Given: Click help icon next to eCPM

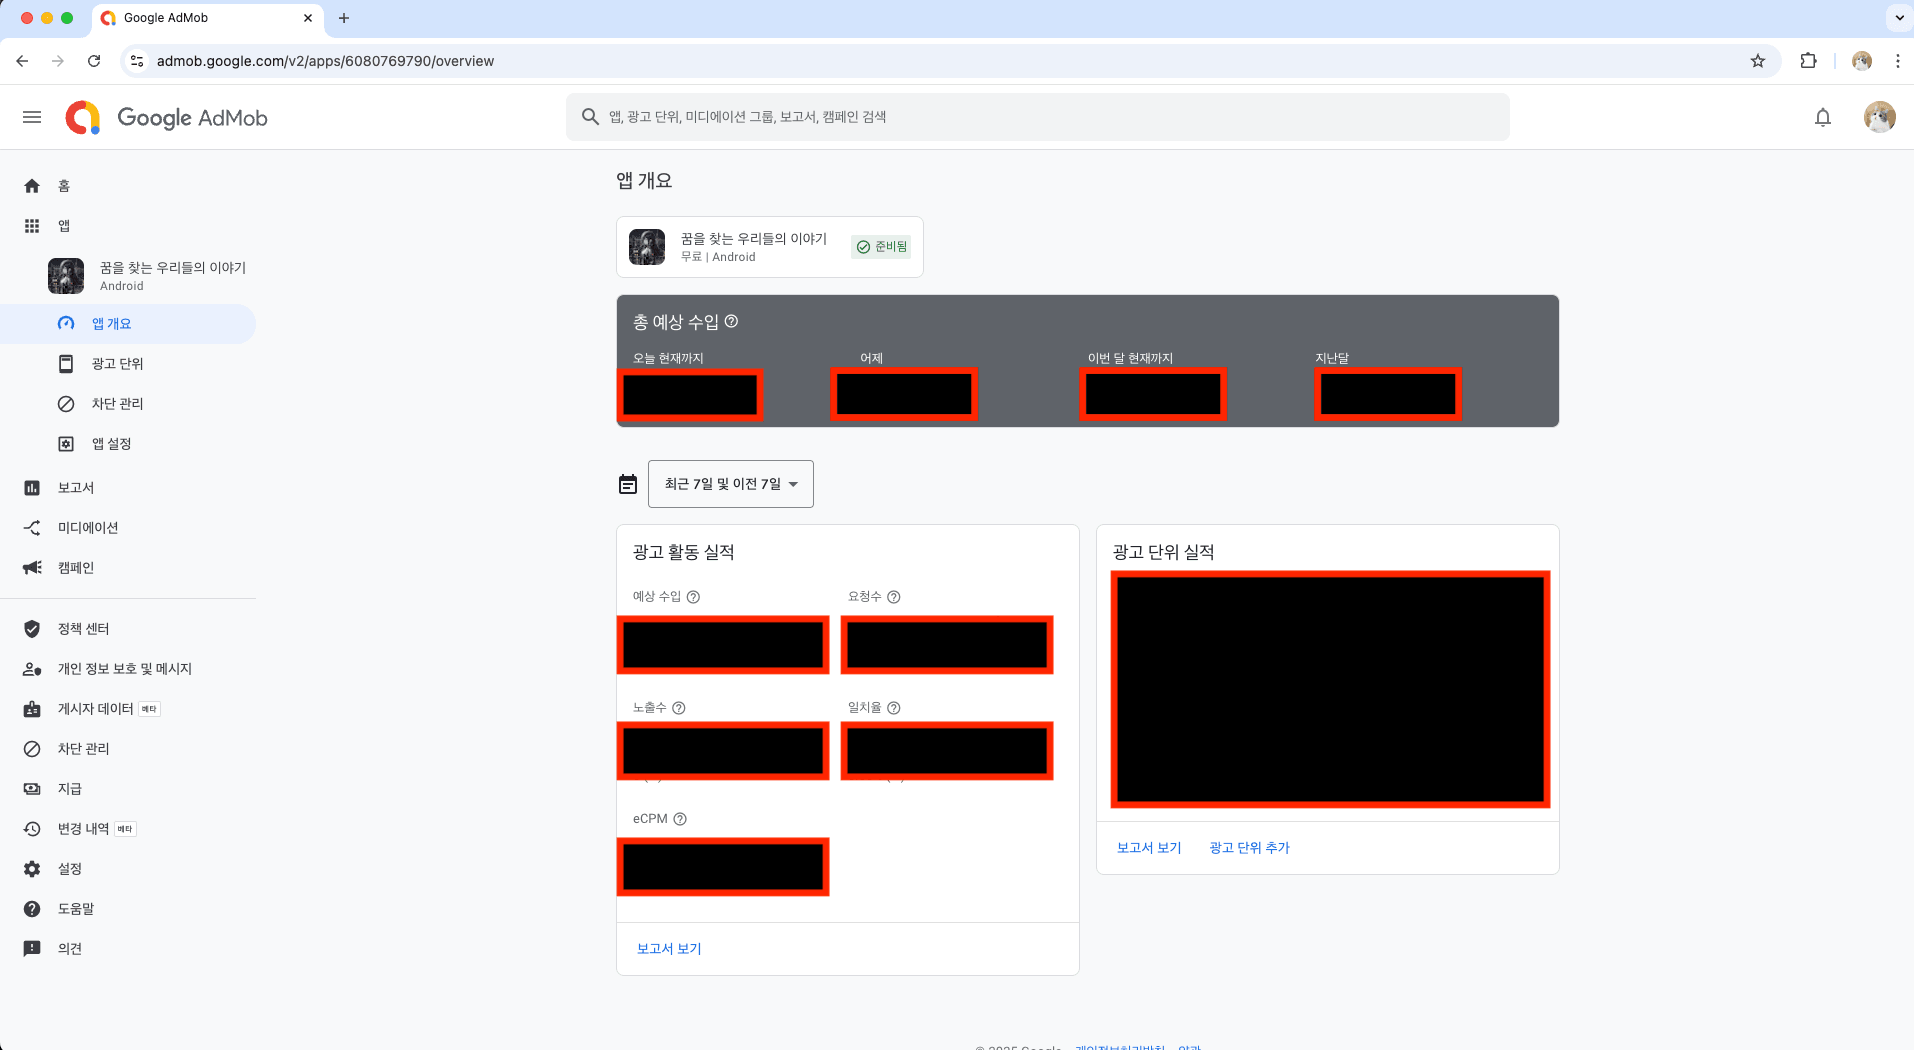Looking at the screenshot, I should click(680, 819).
